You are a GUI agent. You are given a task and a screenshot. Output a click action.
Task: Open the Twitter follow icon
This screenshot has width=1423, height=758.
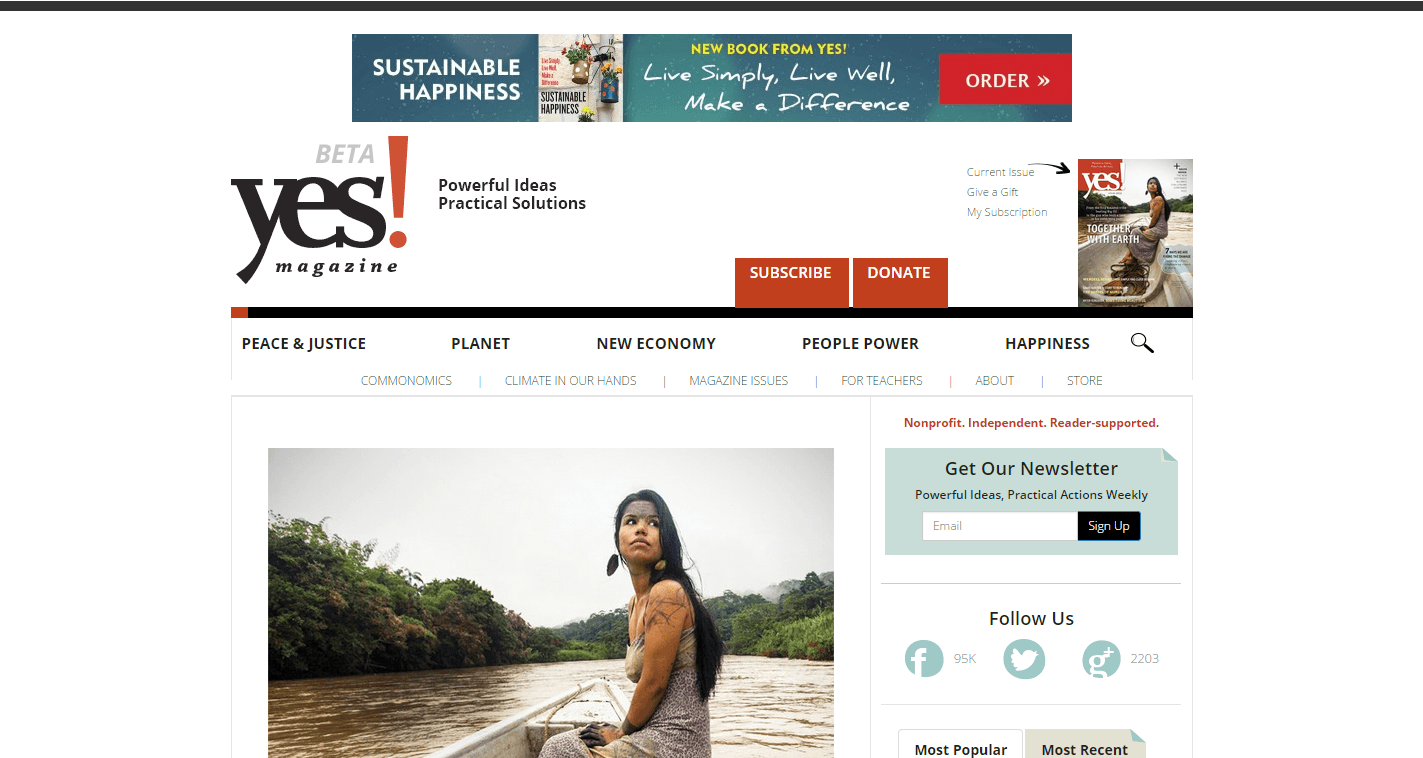click(1024, 659)
